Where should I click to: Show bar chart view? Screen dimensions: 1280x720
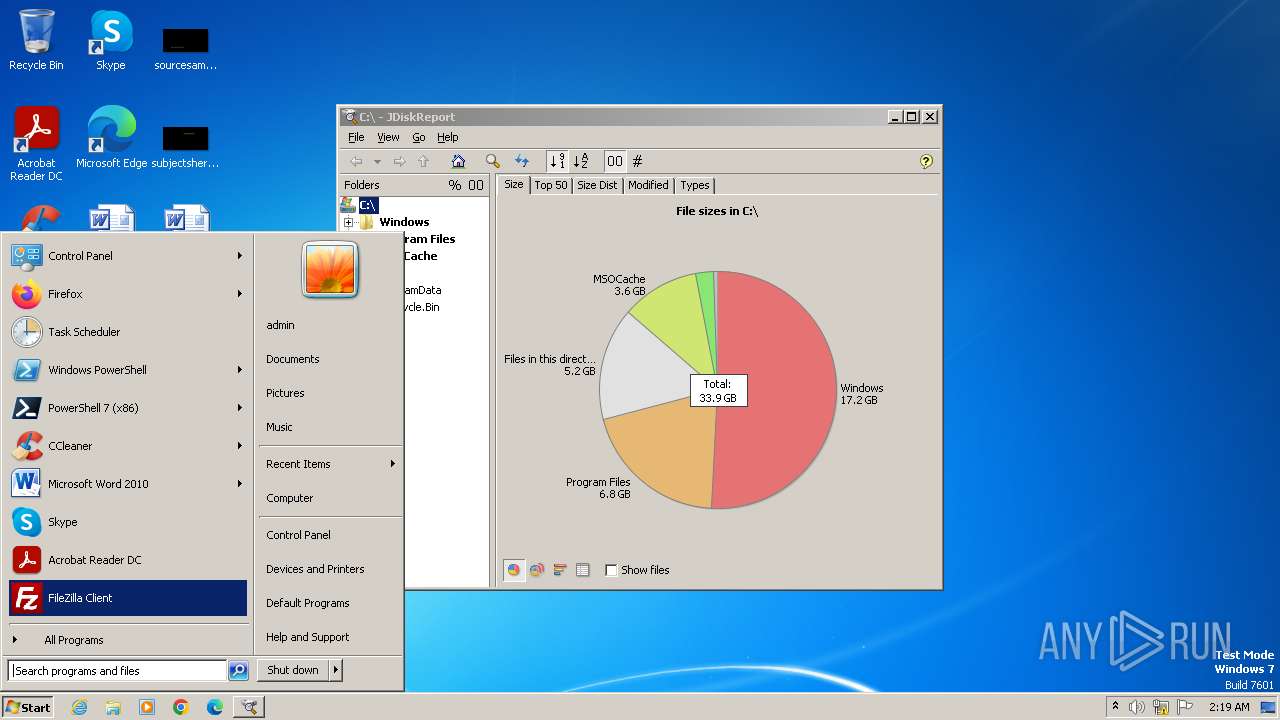[560, 570]
